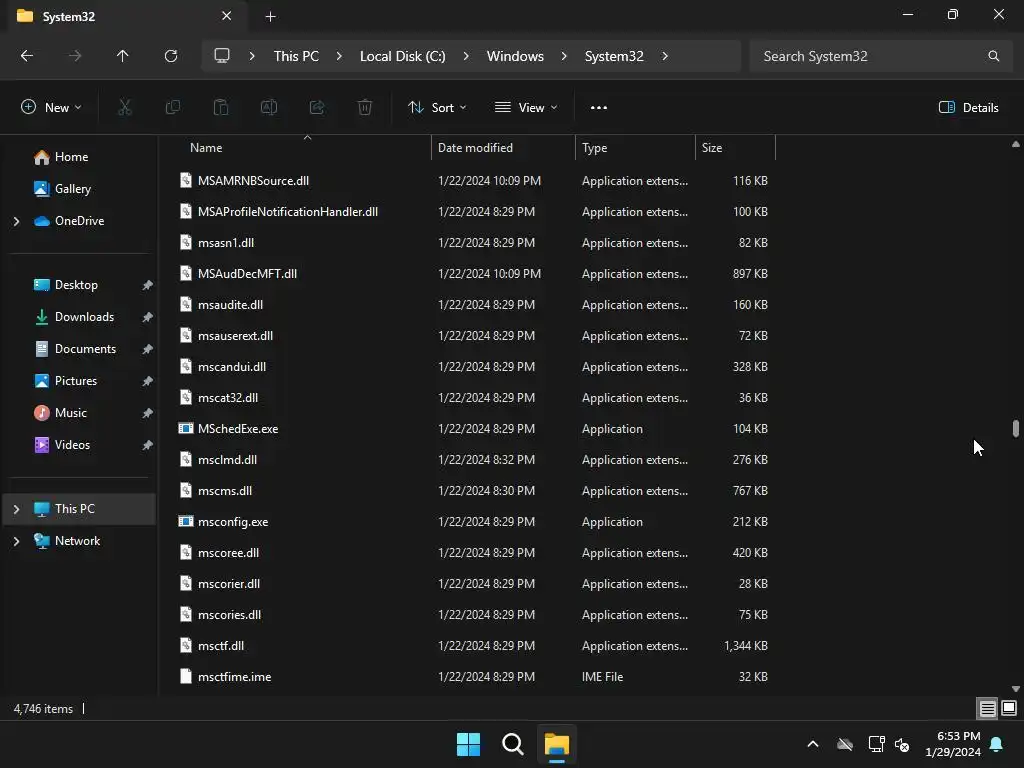Switch to large thumbnails view icon
This screenshot has width=1024, height=768.
(1009, 708)
